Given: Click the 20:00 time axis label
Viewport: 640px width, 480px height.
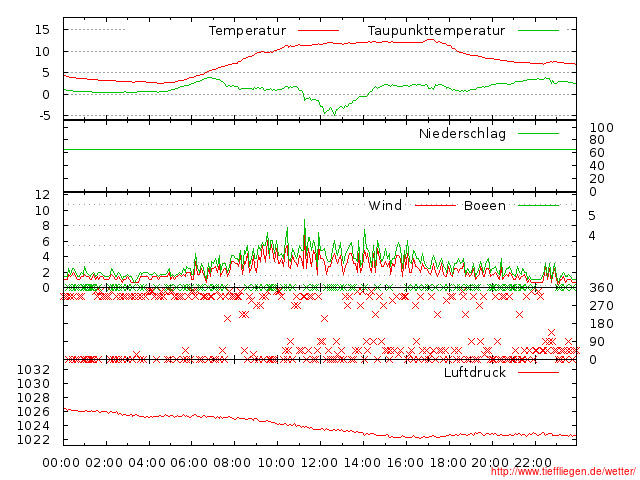Looking at the screenshot, I should 490,462.
